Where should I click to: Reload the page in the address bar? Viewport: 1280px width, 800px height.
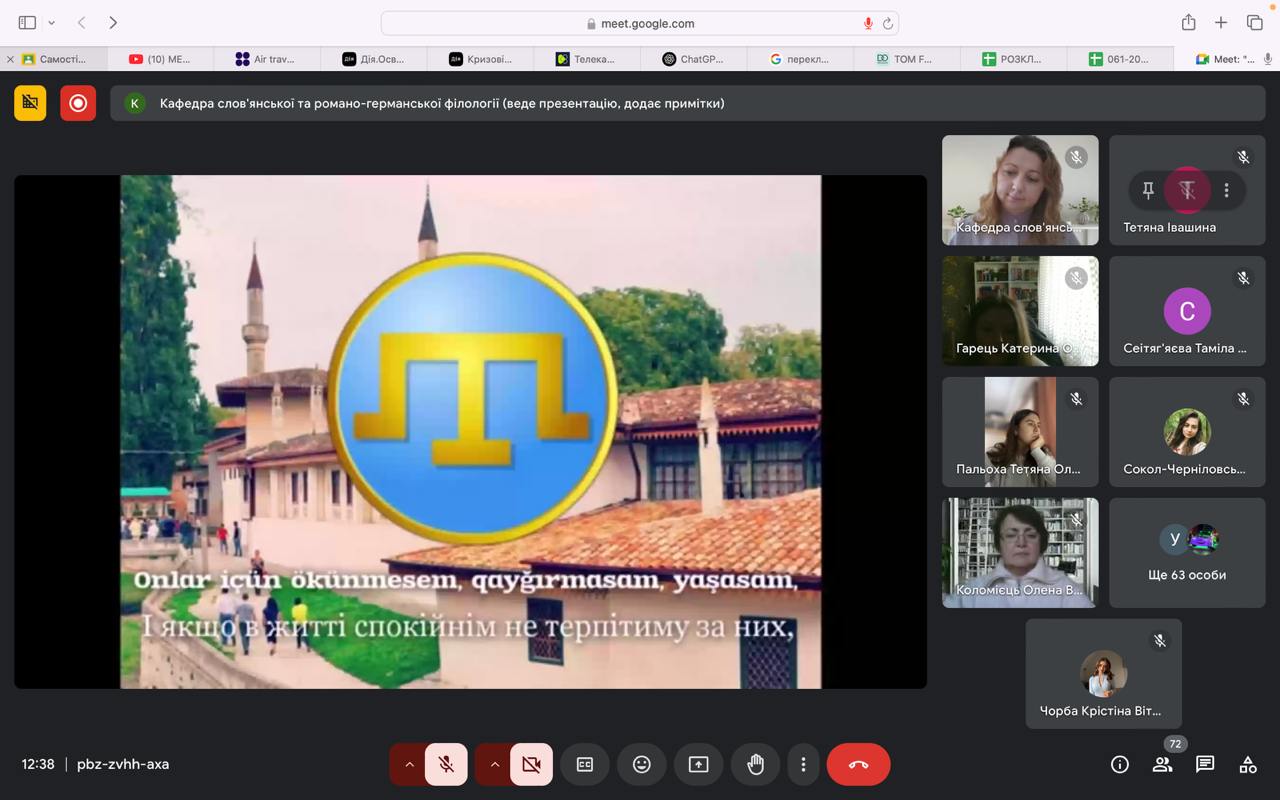pos(887,23)
